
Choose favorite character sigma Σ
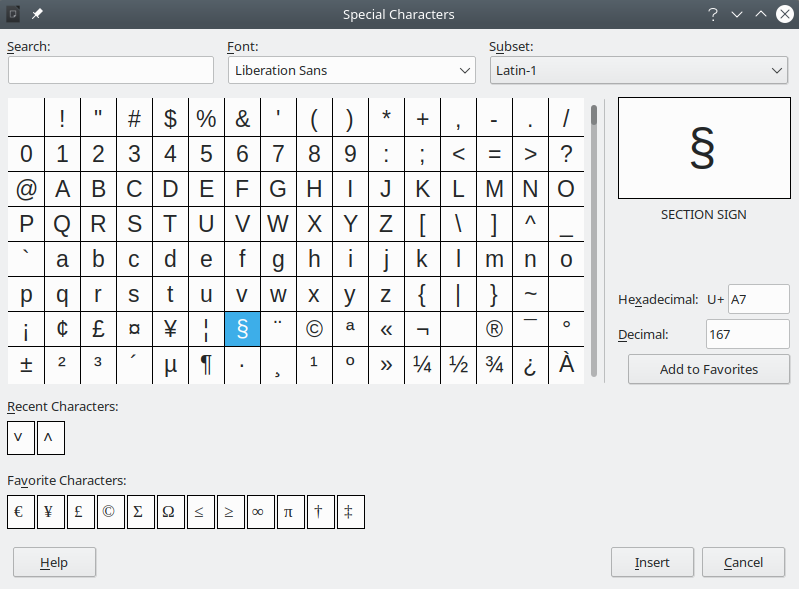(x=141, y=512)
